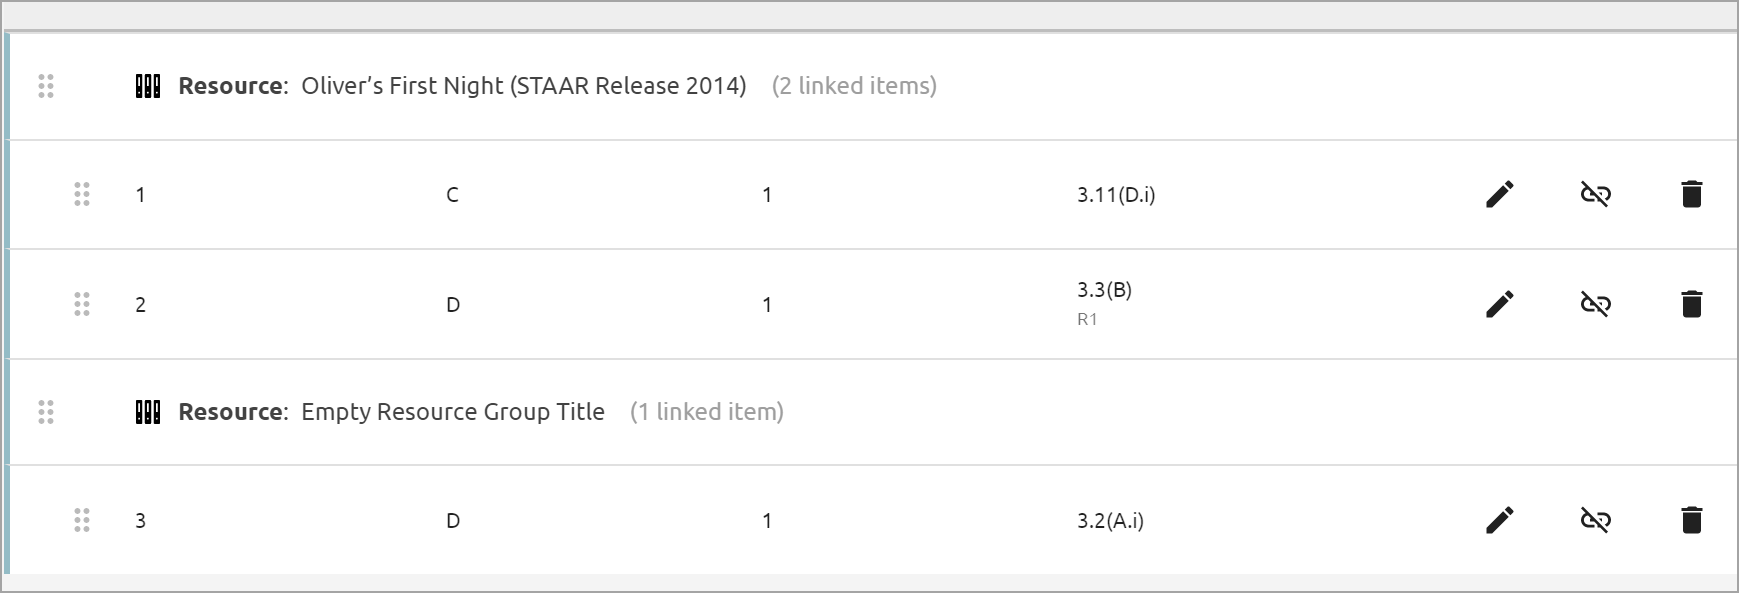
Task: Click the resource icon beside Oliver's First Night
Action: click(x=148, y=86)
